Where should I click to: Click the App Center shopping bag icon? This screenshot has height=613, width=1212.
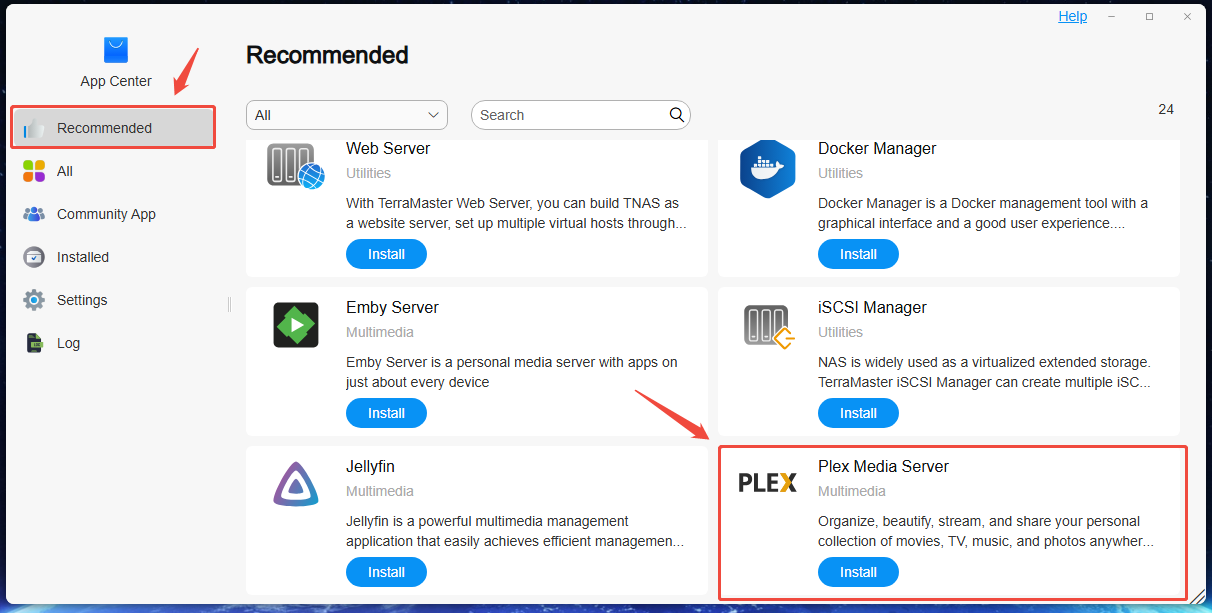tap(116, 50)
